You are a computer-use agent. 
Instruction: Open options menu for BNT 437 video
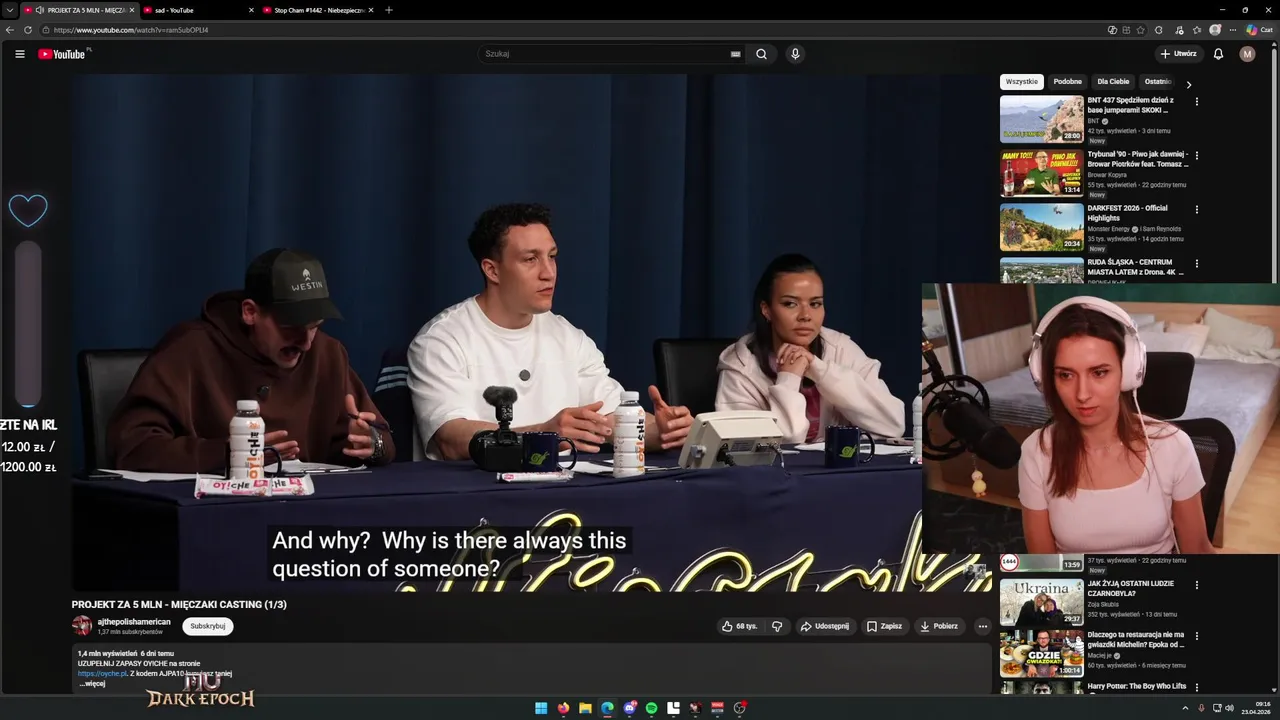1196,101
